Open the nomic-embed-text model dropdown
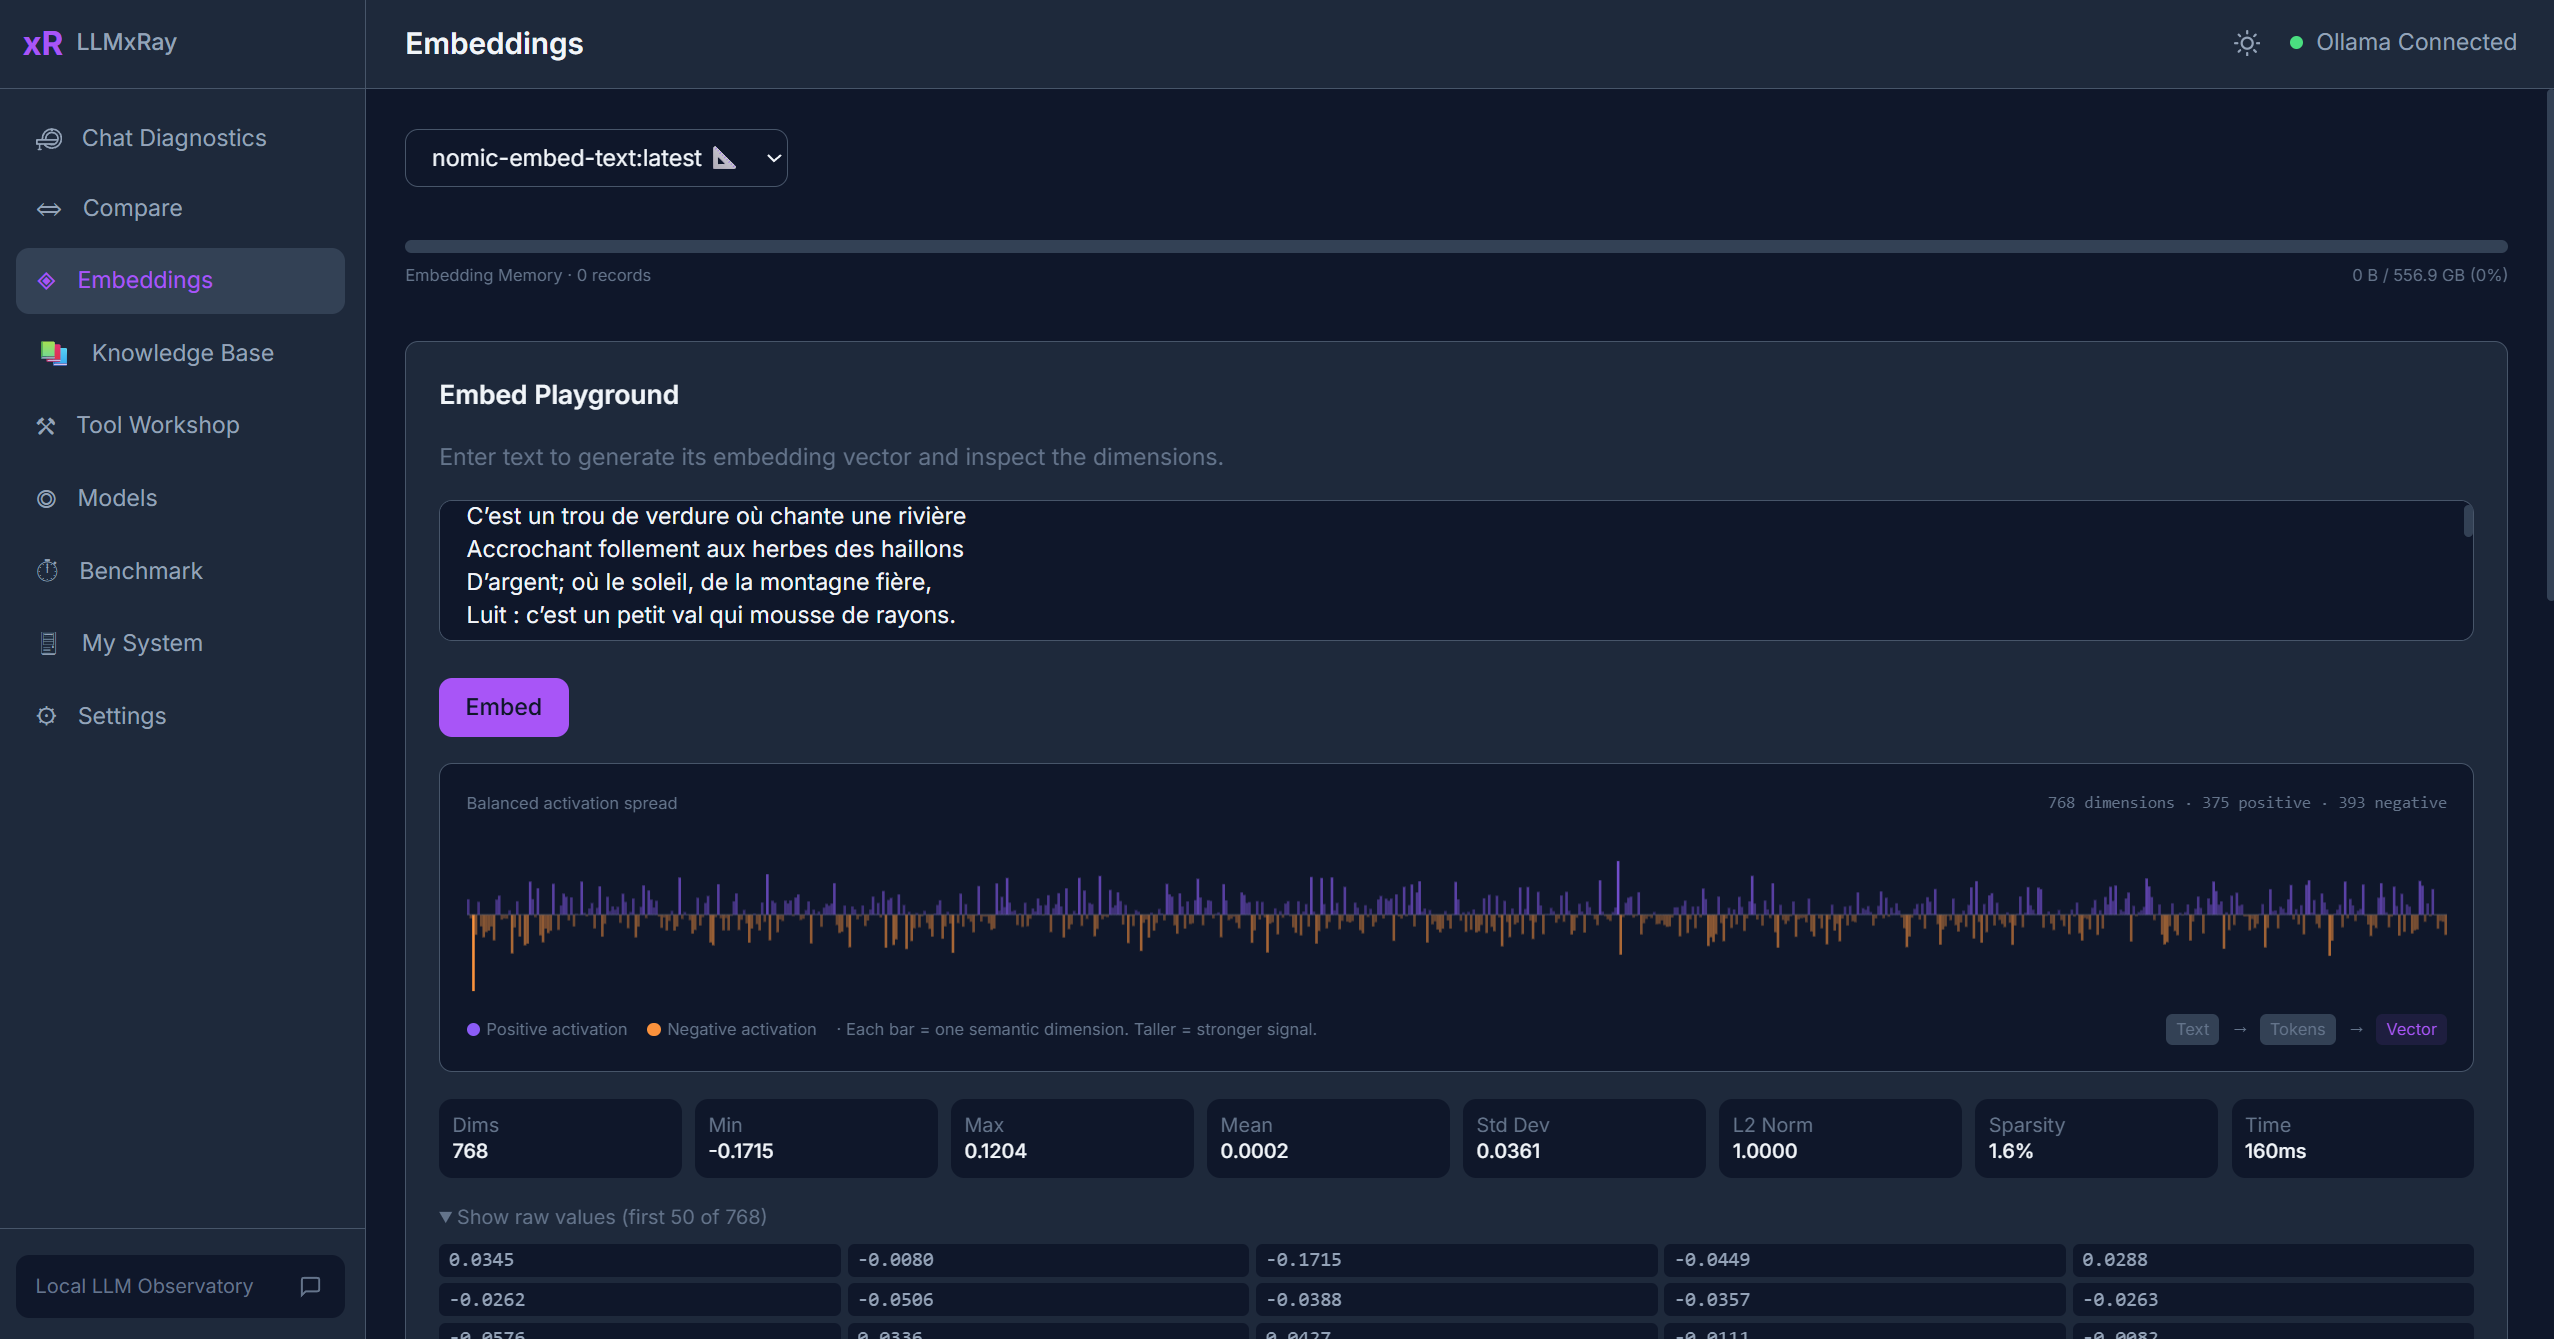Viewport: 2554px width, 1339px height. (596, 158)
